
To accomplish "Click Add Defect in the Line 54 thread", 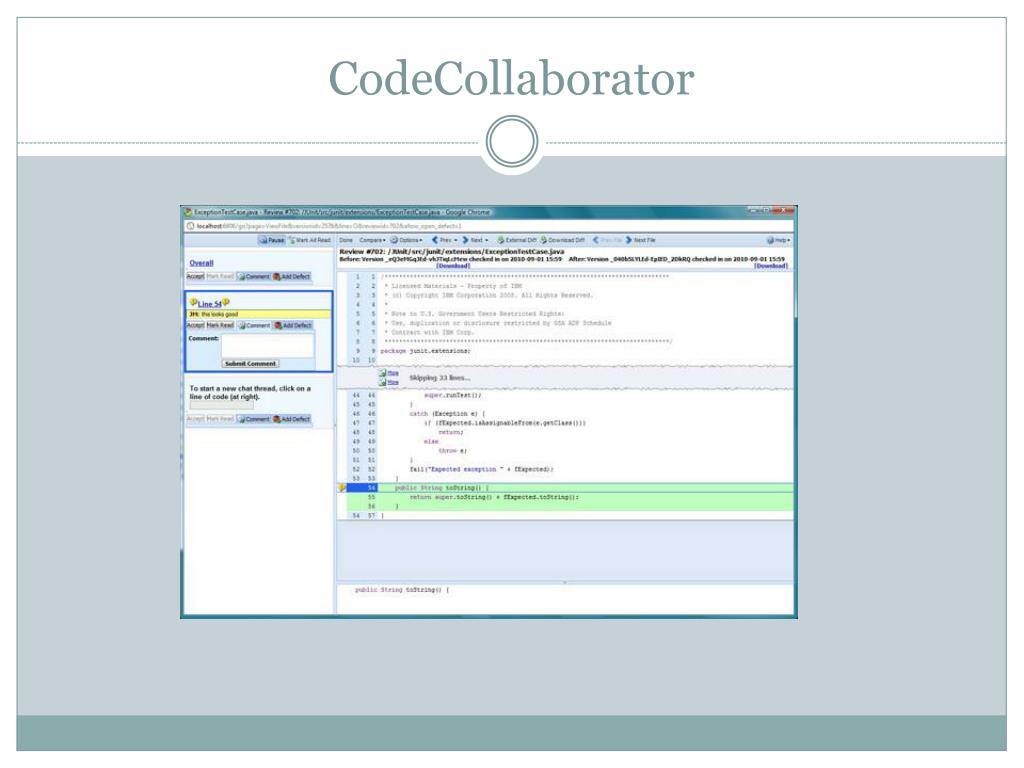I will click(293, 325).
